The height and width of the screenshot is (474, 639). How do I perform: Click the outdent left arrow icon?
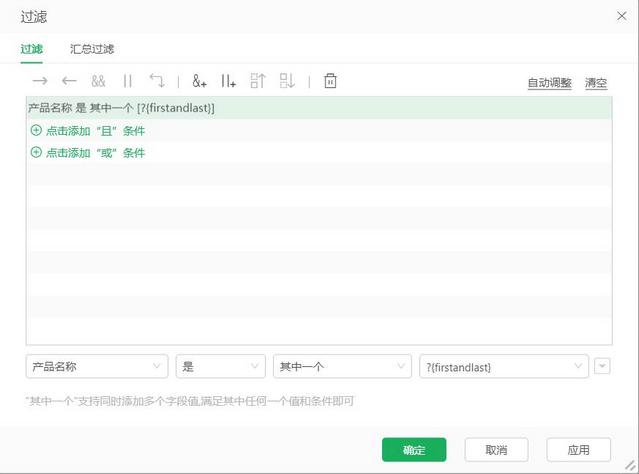tap(69, 81)
